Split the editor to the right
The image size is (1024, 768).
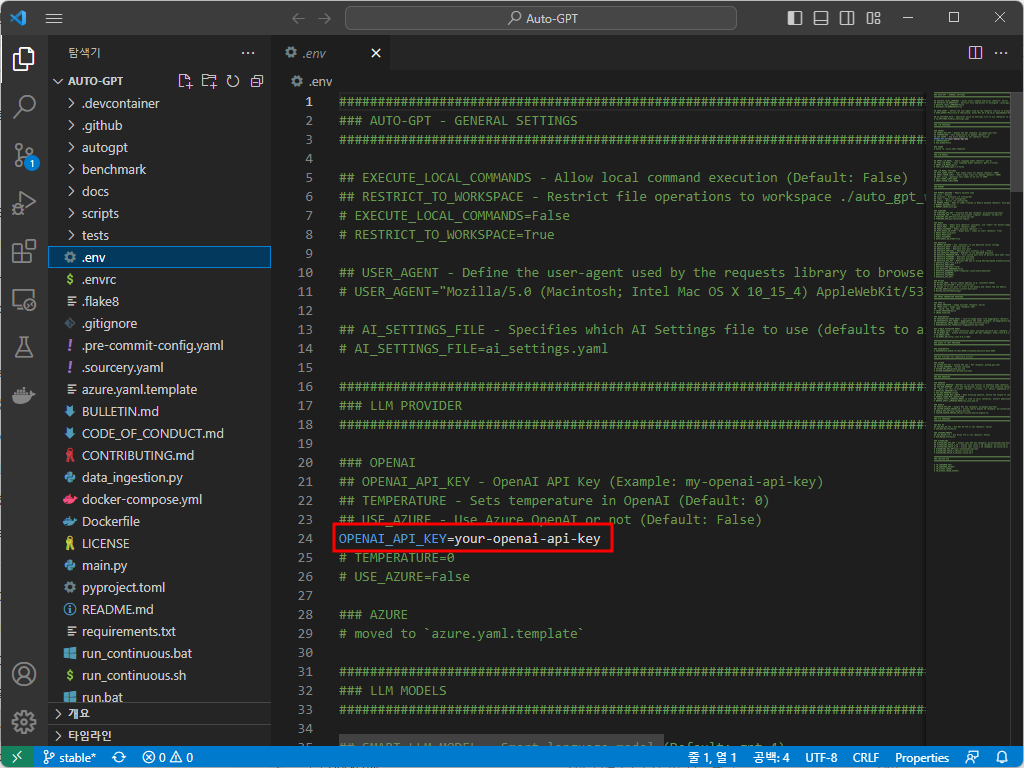[976, 53]
